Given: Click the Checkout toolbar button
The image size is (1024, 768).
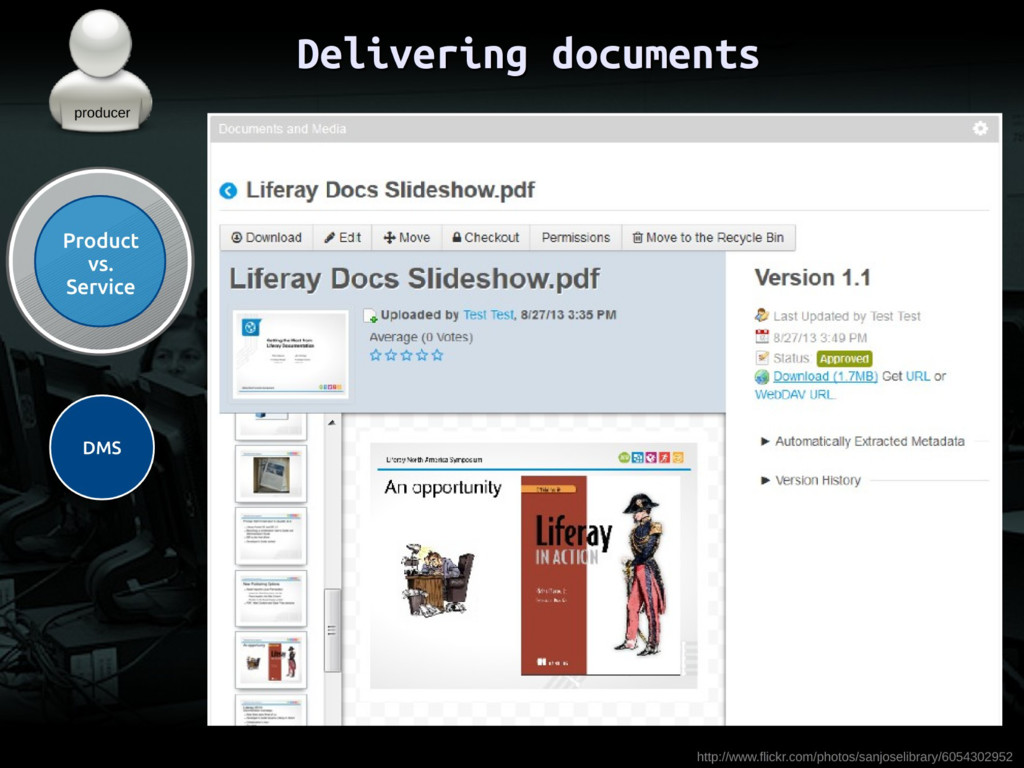Looking at the screenshot, I should (486, 238).
